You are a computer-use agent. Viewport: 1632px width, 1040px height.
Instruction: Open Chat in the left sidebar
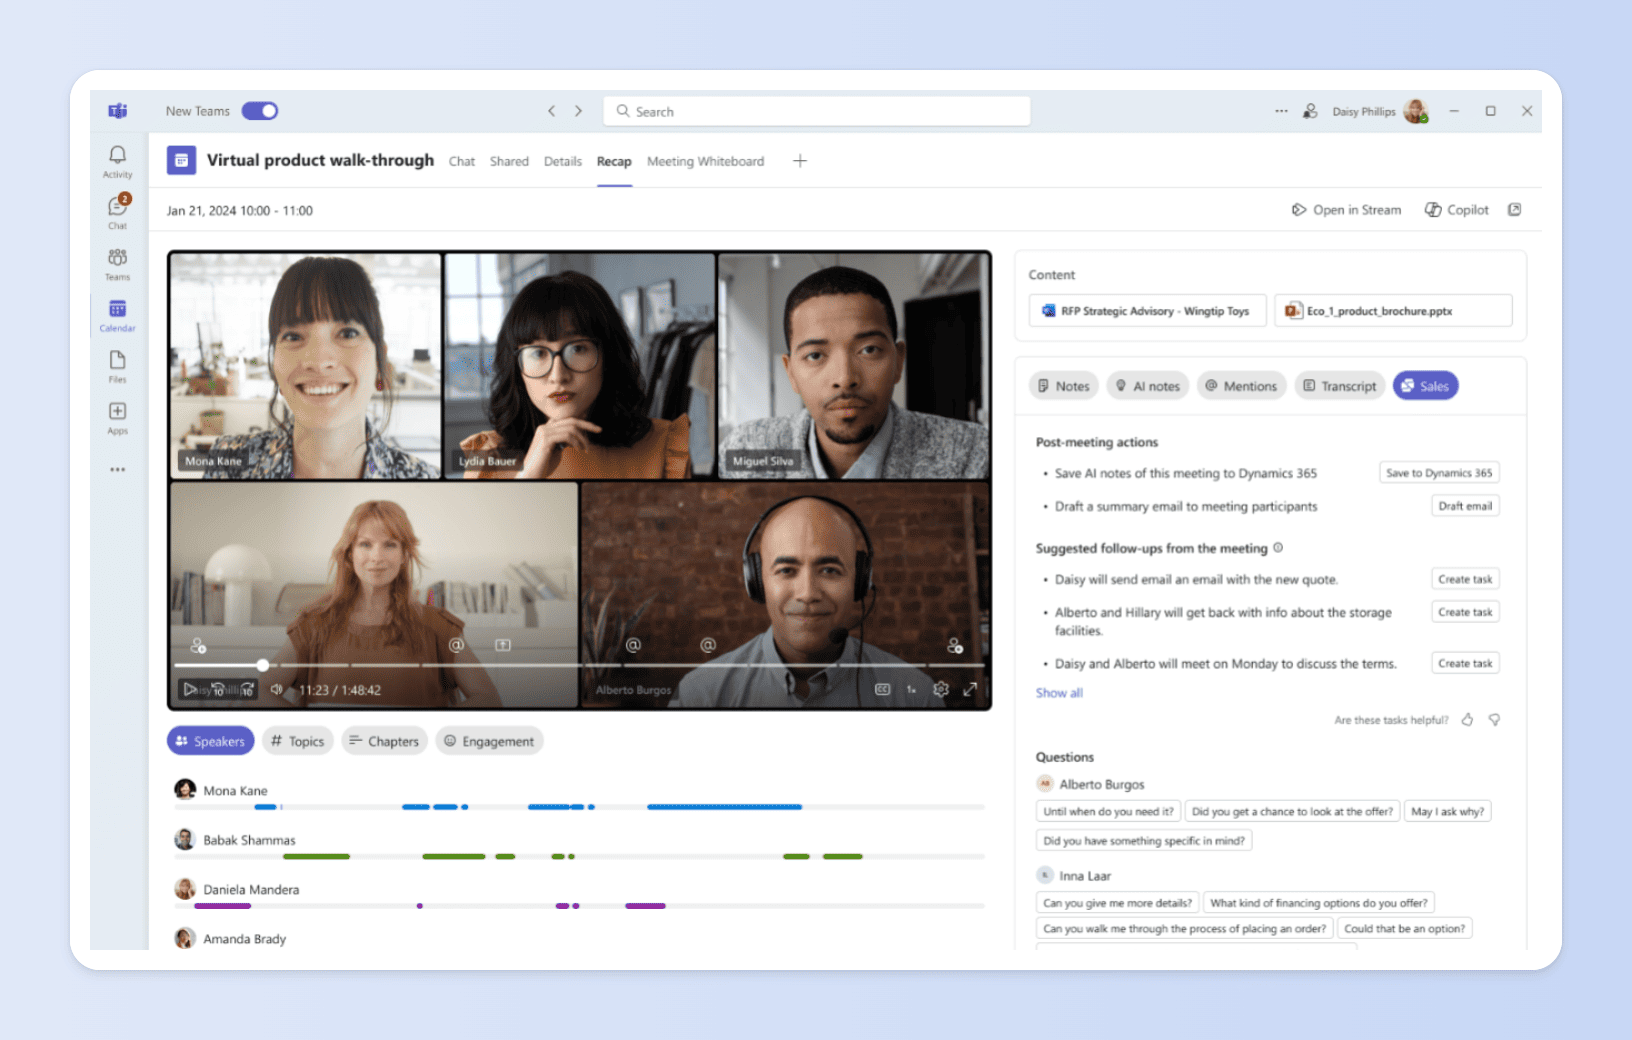click(x=117, y=212)
